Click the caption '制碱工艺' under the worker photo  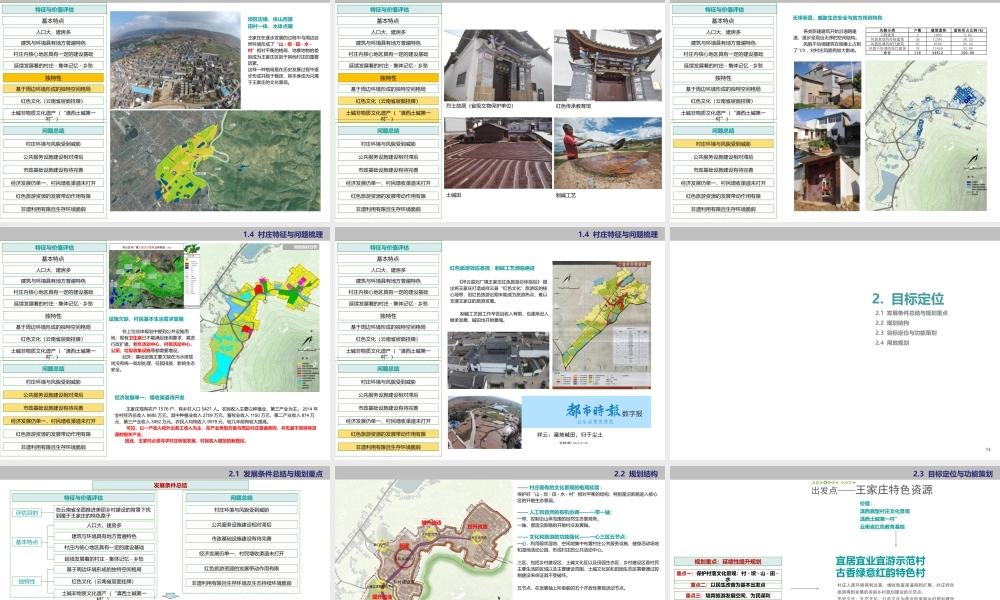[x=566, y=195]
